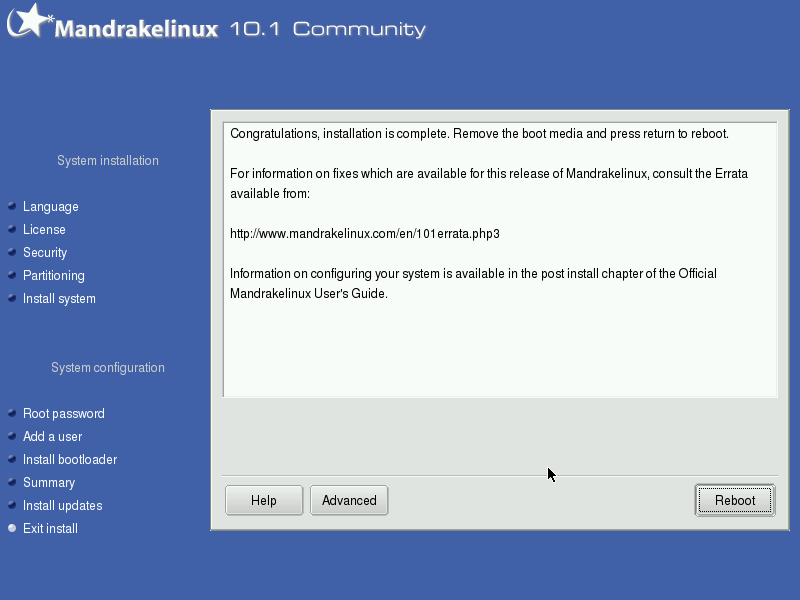The width and height of the screenshot is (800, 600).
Task: Click the Mandrakelinux star logo
Action: (x=30, y=21)
